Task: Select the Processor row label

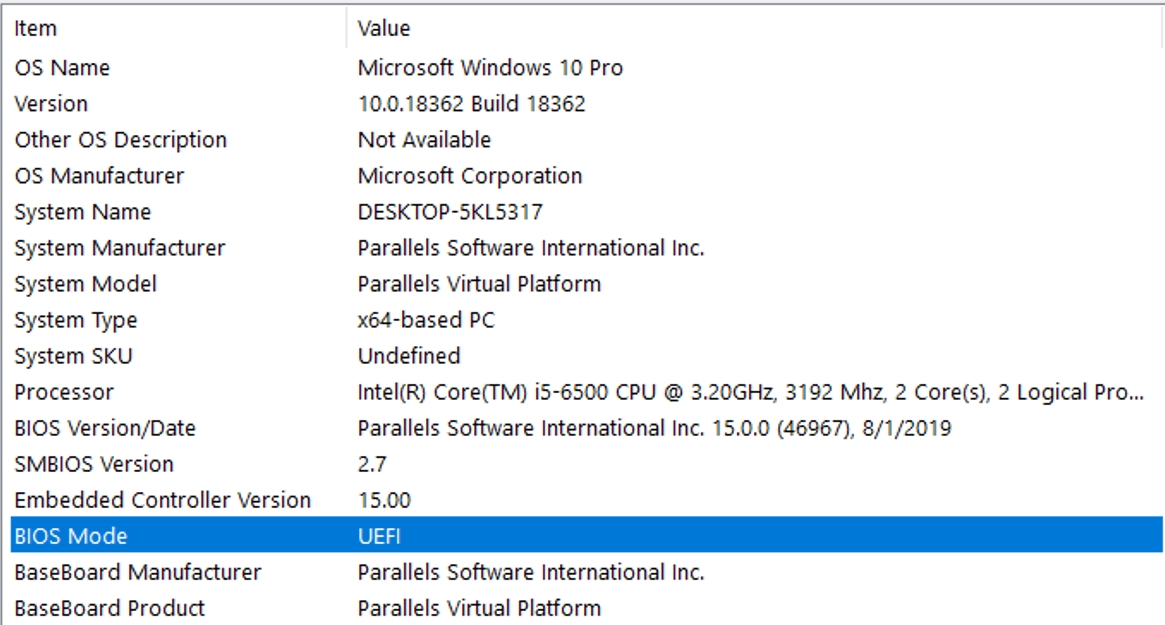Action: point(64,392)
